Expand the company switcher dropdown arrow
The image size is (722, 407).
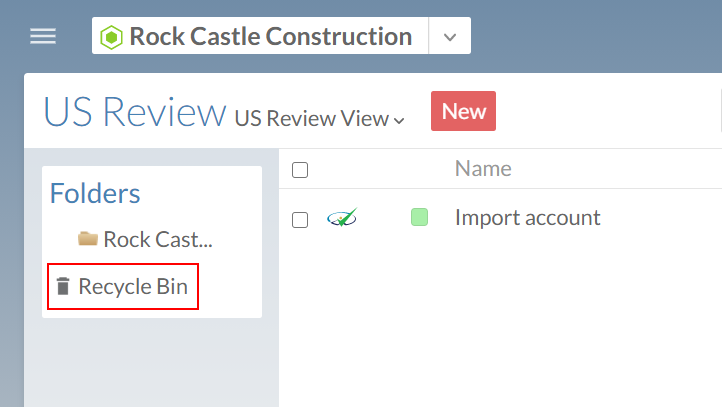(450, 37)
